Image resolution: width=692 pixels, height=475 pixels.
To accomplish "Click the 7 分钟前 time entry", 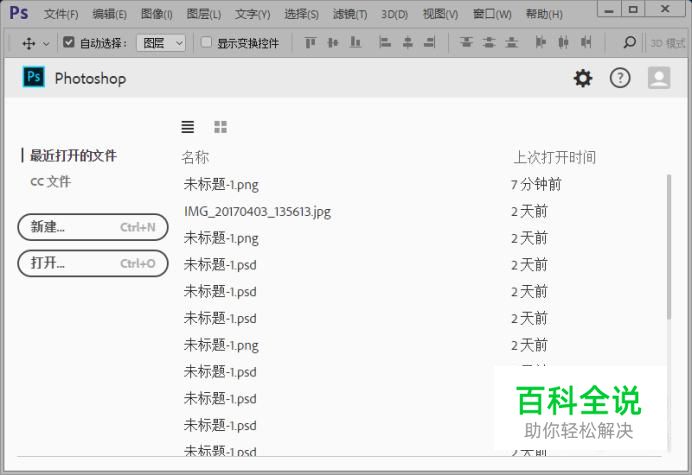I will 536,184.
